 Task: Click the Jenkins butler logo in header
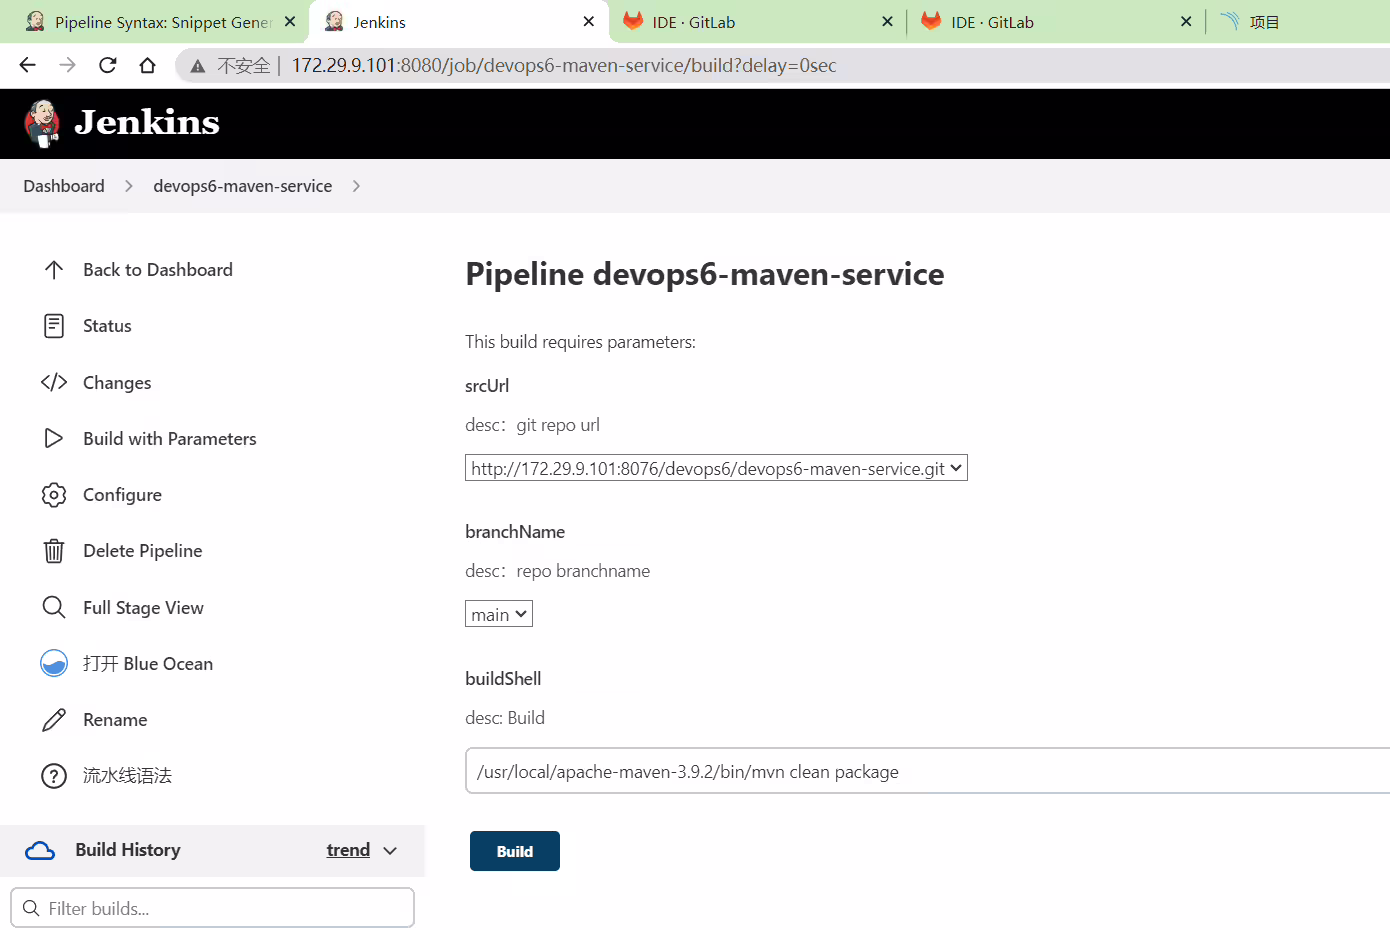pyautogui.click(x=42, y=124)
